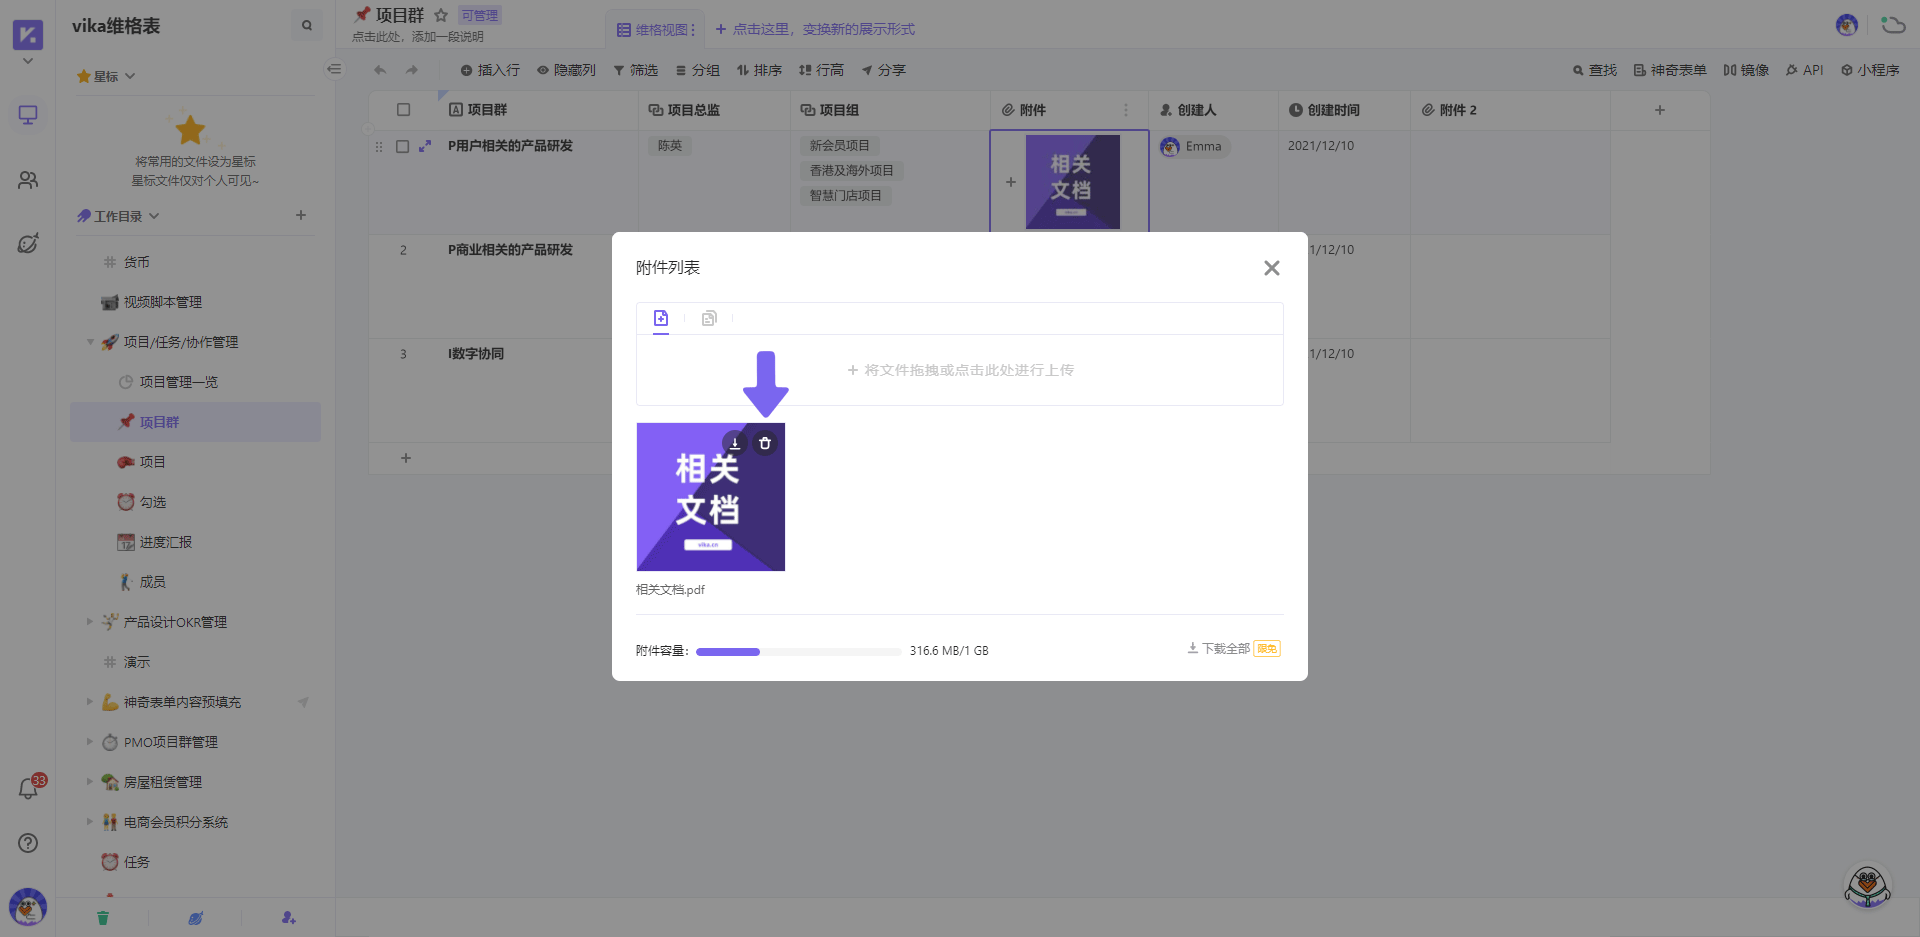Click the search icon beside vika维格表
Screen dimensions: 1920x937
click(x=307, y=26)
